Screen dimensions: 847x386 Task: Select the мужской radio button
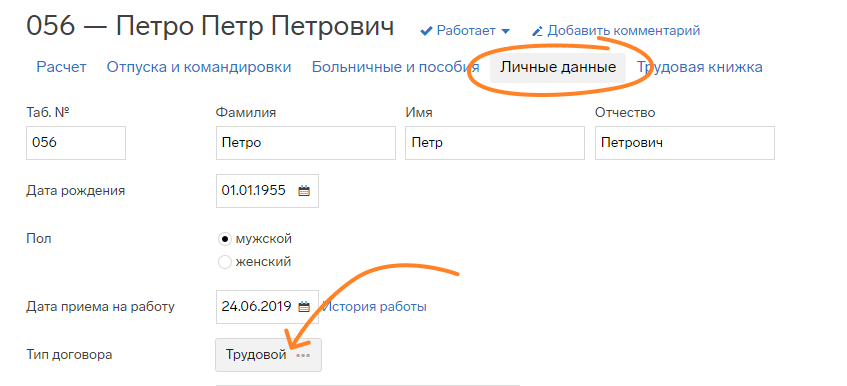(x=225, y=239)
